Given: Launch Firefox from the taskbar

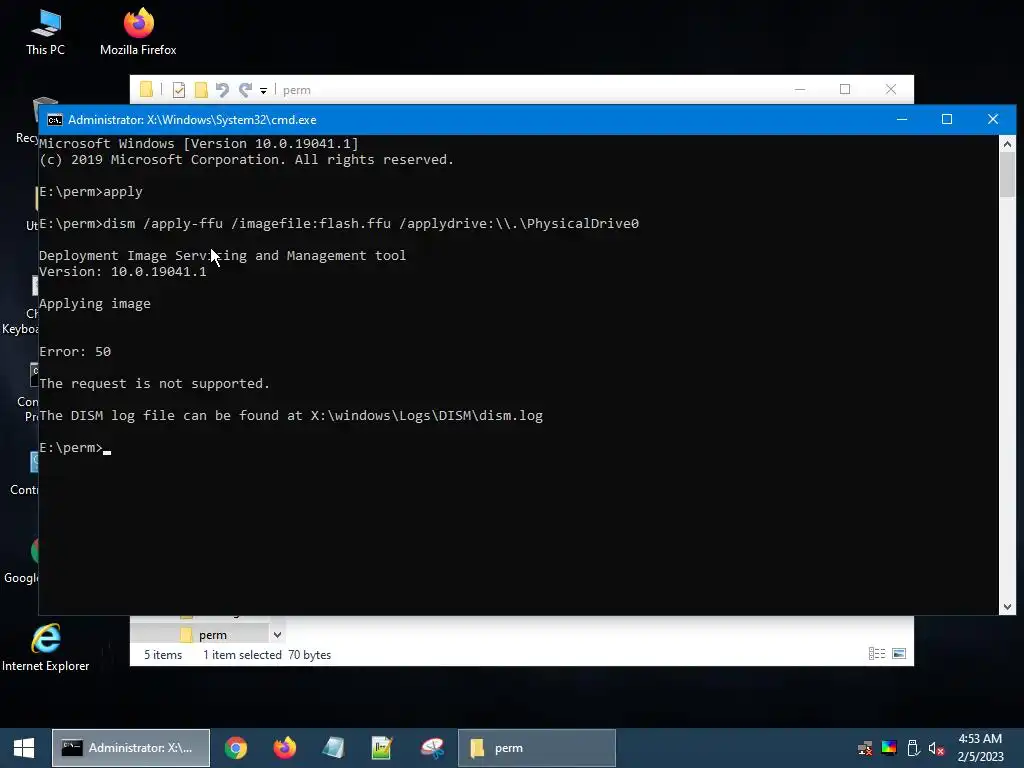Looking at the screenshot, I should (284, 748).
